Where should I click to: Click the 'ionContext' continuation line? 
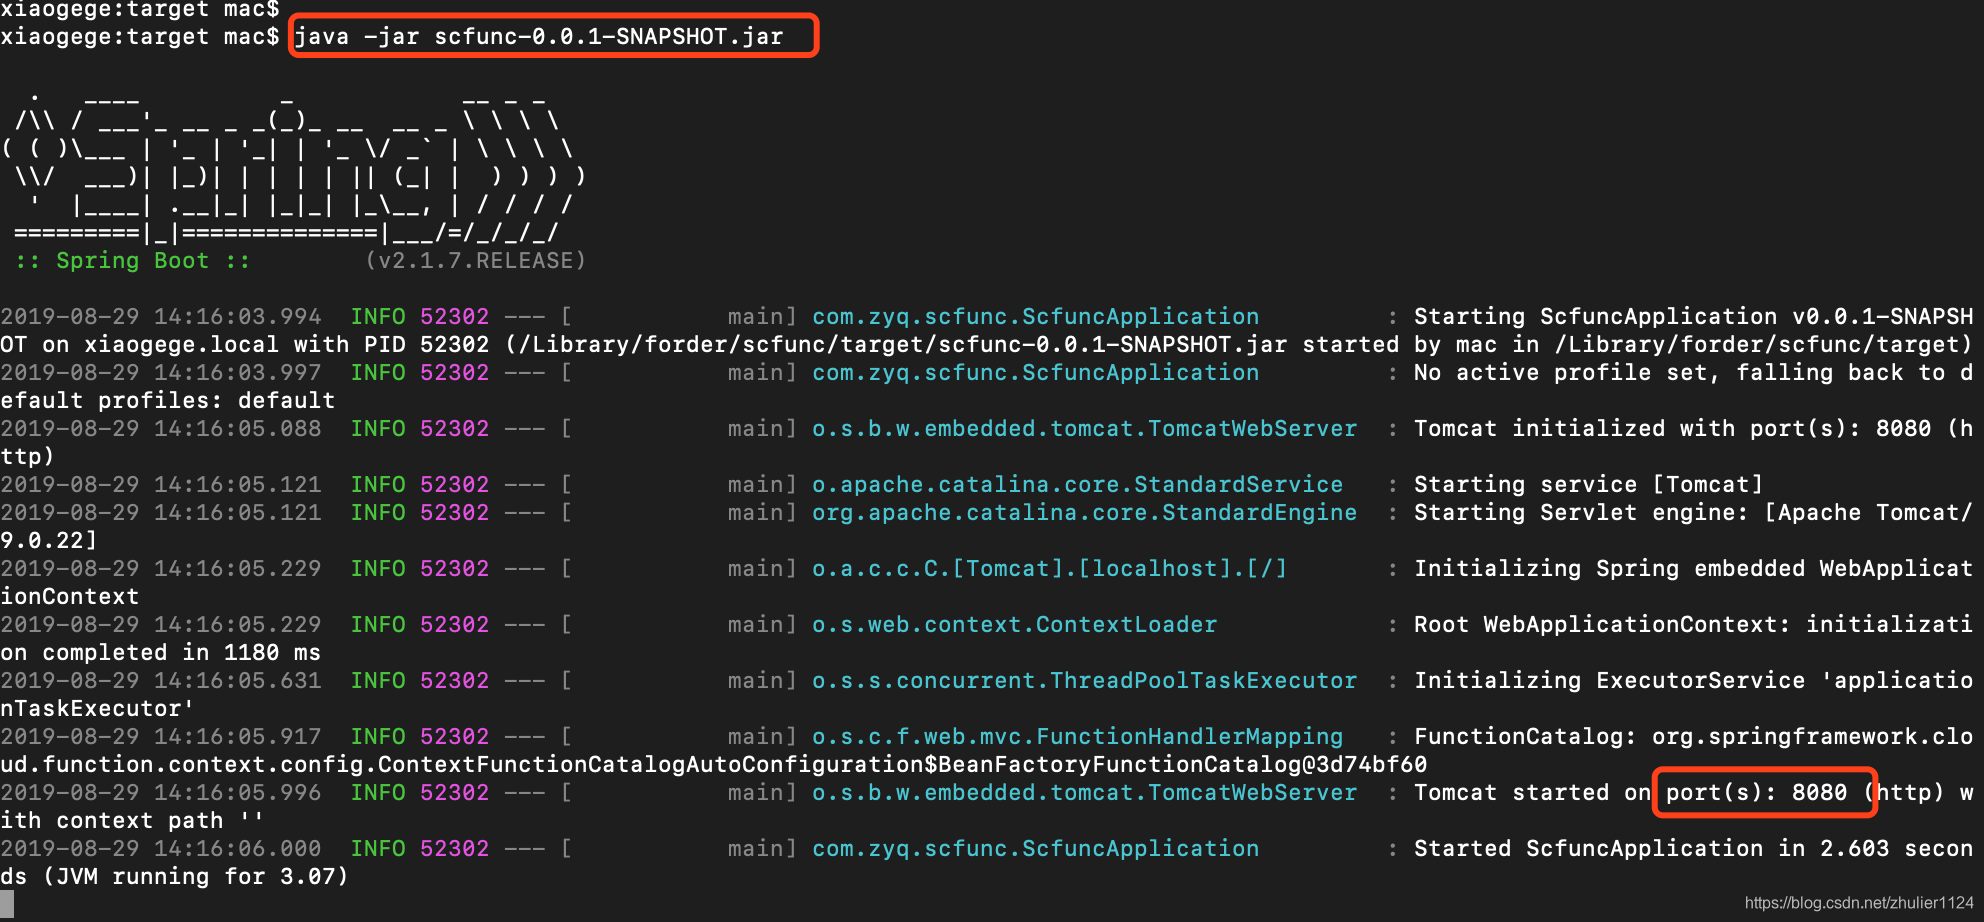70,597
